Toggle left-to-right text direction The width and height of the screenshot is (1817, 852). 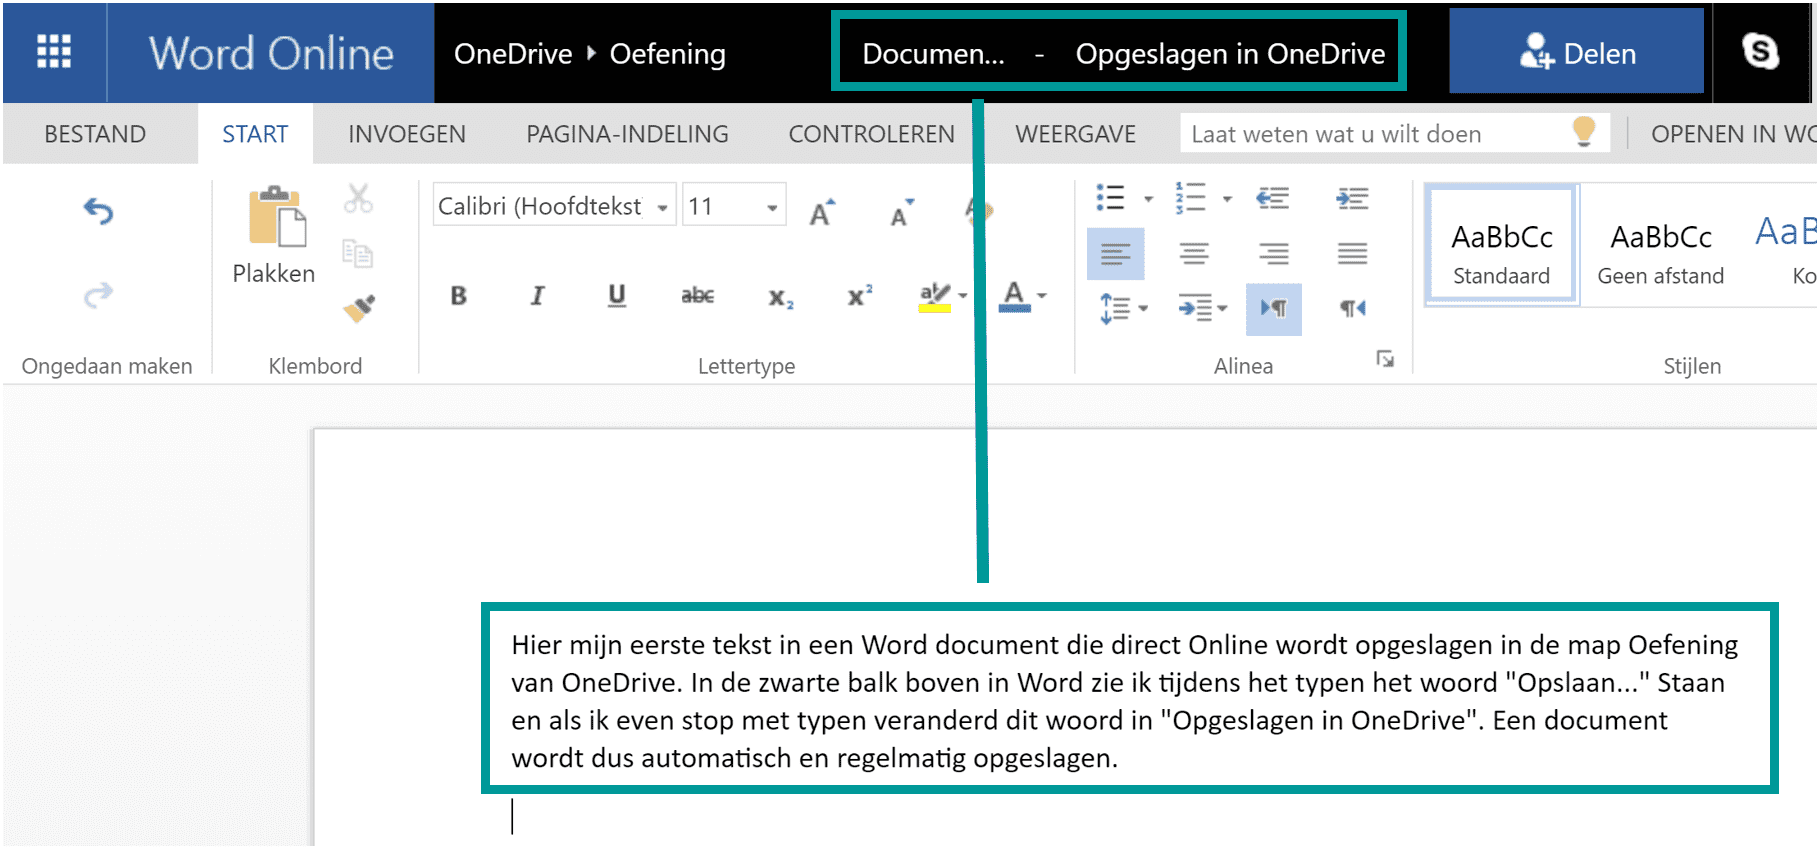pos(1273,308)
